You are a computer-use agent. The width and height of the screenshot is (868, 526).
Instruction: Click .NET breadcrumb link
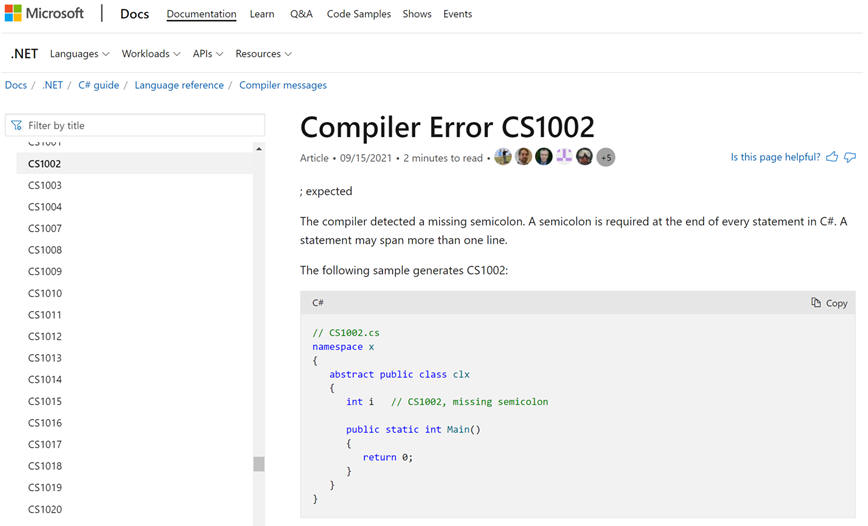click(x=53, y=85)
